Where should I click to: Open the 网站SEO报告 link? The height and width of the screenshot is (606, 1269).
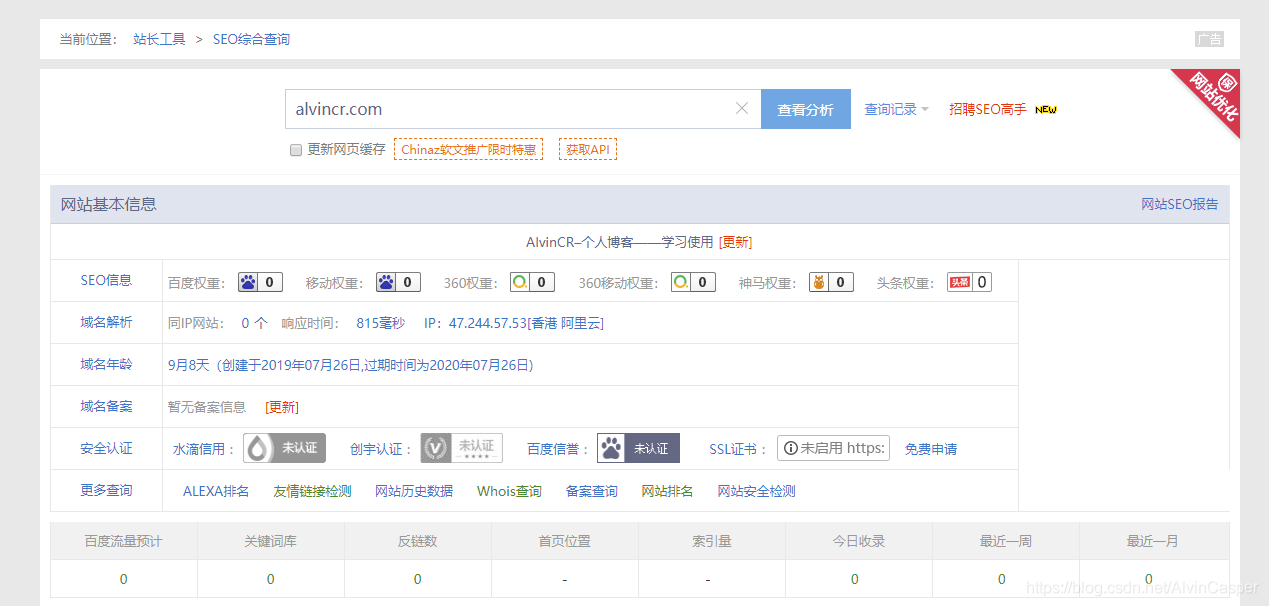point(1180,204)
